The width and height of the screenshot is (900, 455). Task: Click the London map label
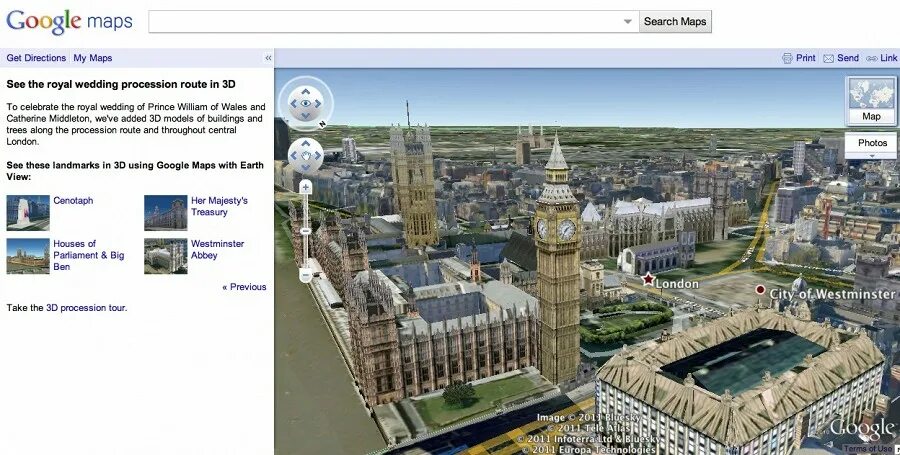[x=677, y=283]
